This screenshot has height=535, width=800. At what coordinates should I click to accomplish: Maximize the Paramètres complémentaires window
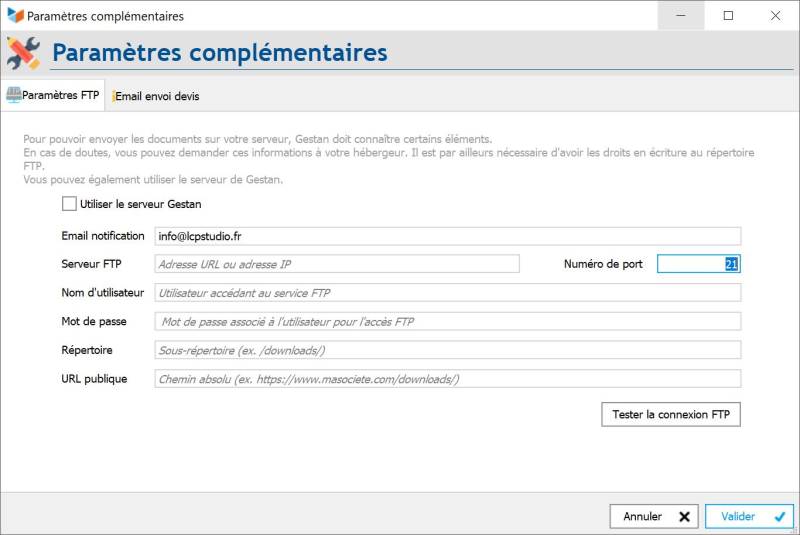[x=729, y=16]
